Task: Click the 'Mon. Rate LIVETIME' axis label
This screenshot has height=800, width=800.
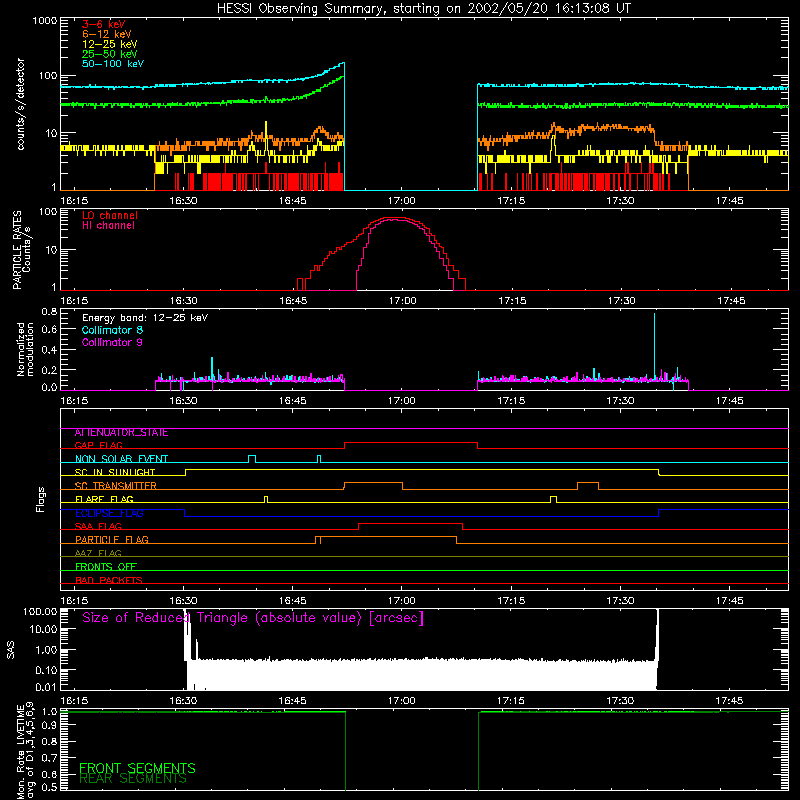Action: (x=21, y=752)
